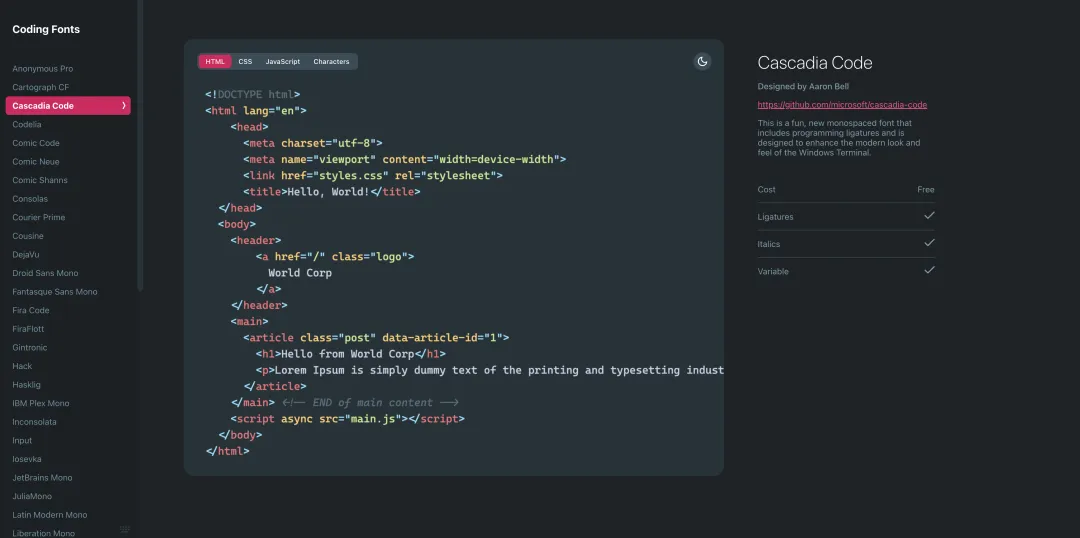Switch to the HTML tab
Screen dimensions: 1080x538
tap(215, 61)
